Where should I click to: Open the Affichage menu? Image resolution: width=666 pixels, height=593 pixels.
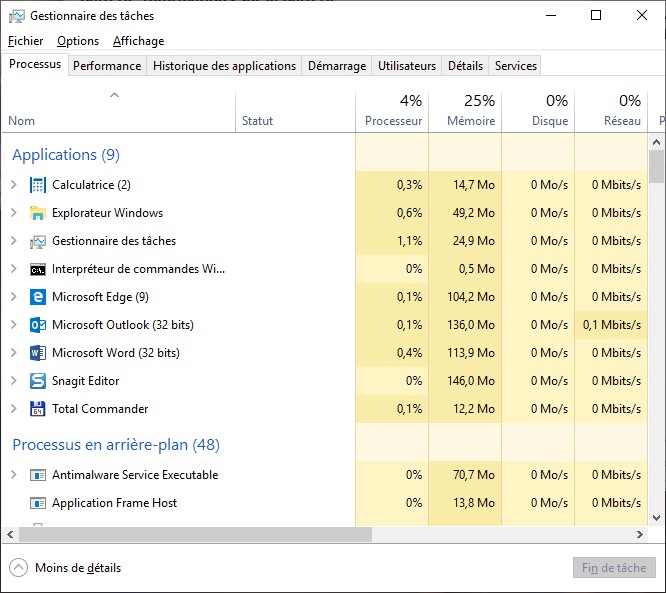(138, 41)
